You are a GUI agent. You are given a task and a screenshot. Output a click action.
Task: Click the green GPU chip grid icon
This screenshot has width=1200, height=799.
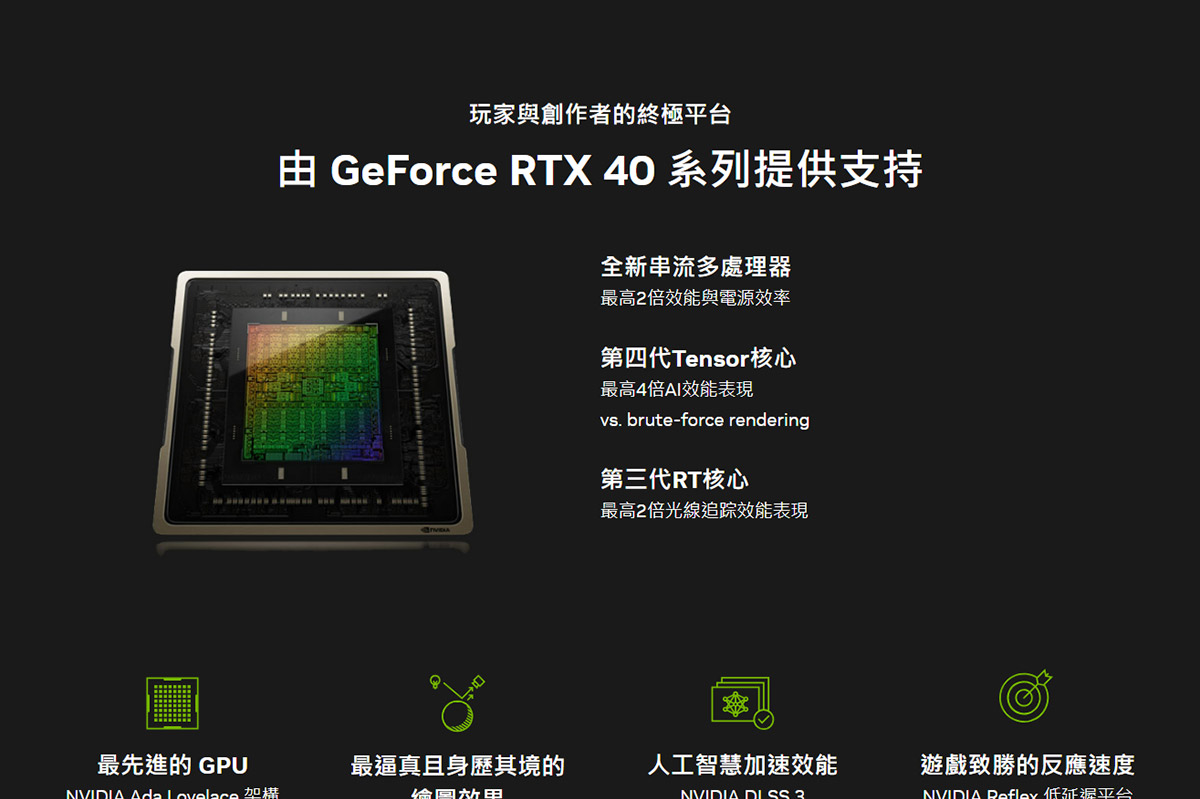coord(172,703)
